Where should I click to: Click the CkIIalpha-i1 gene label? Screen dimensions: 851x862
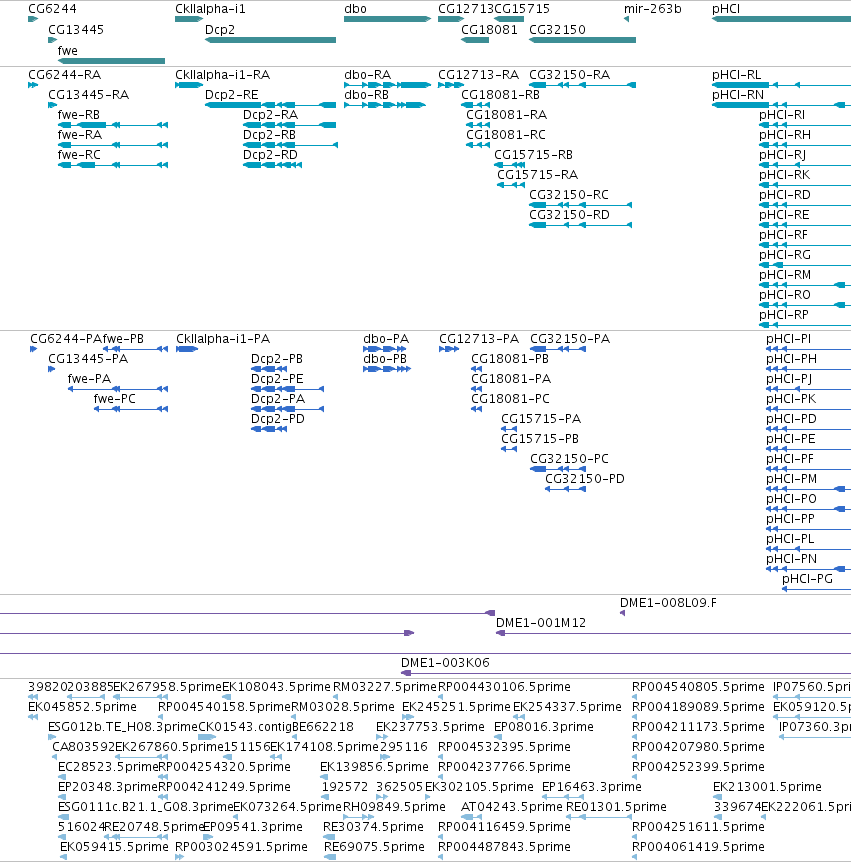coord(210,9)
